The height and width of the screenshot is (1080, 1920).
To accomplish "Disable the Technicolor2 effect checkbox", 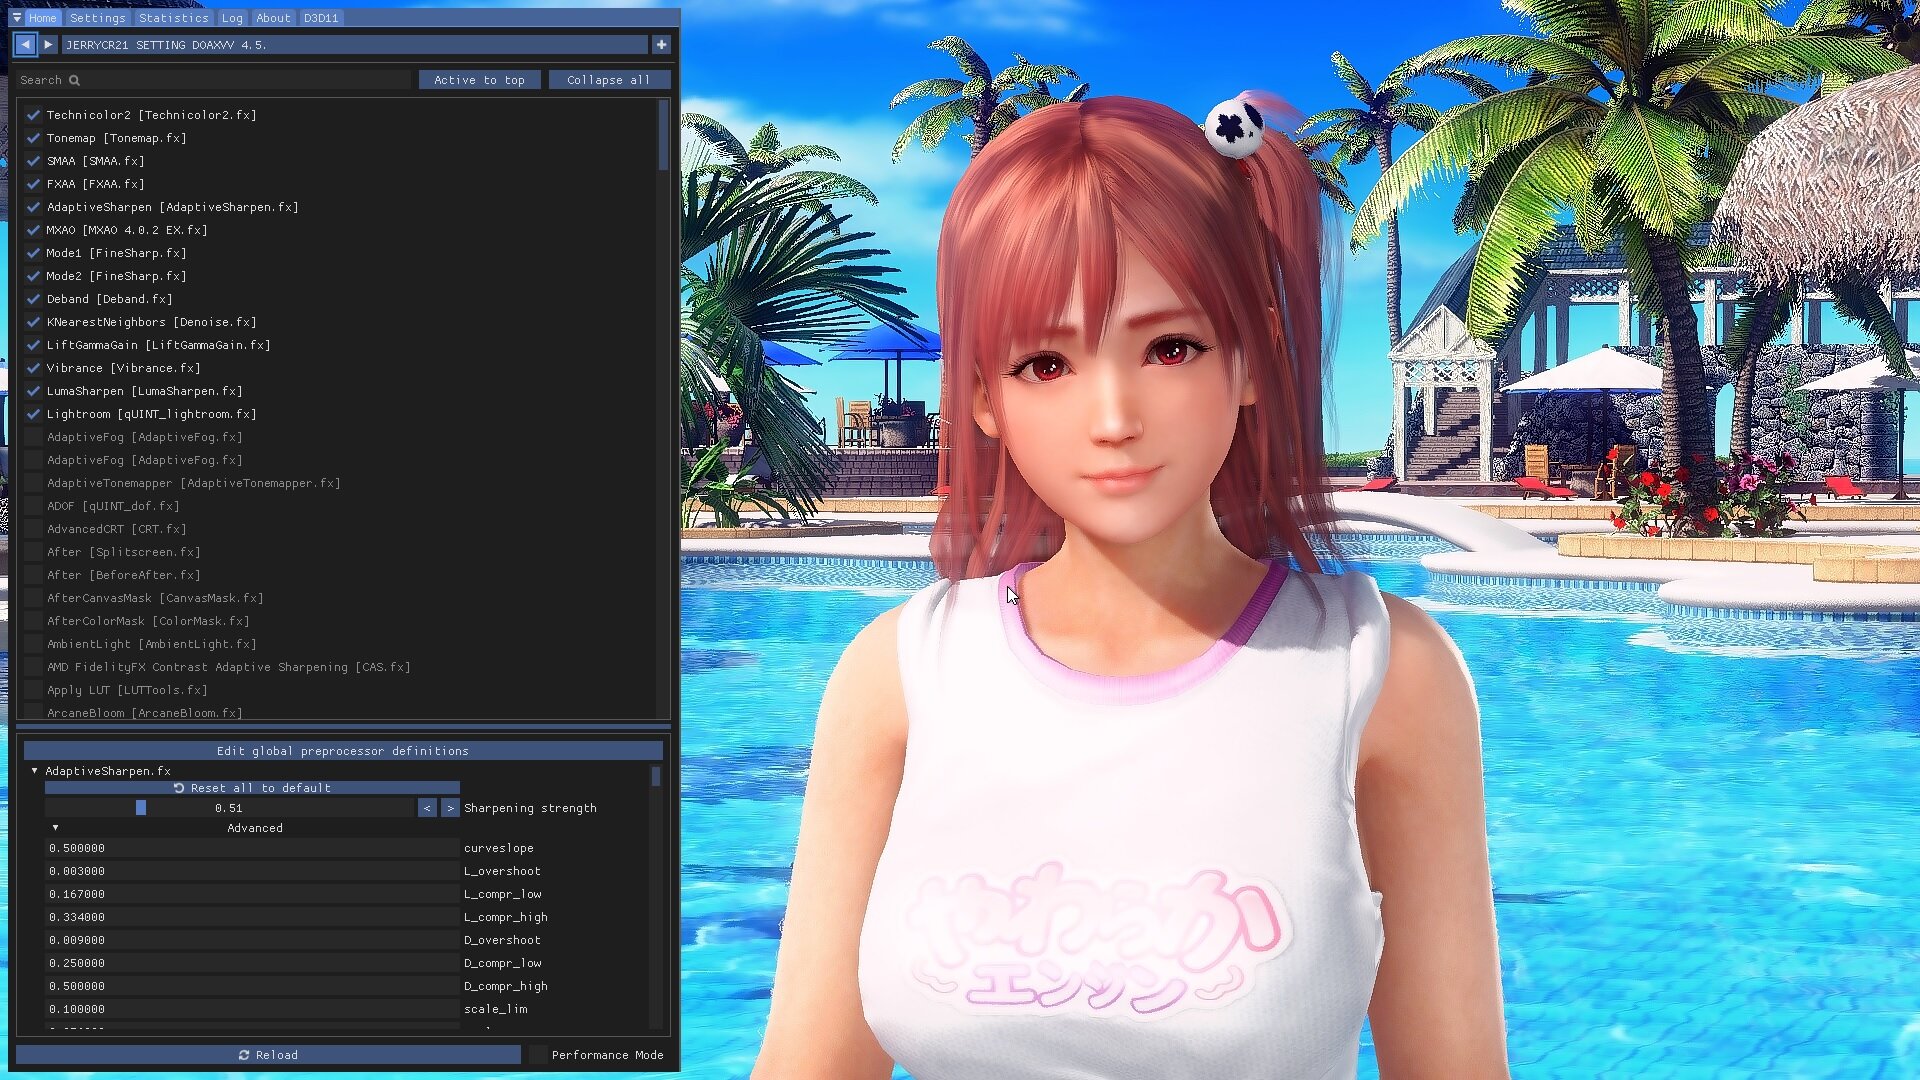I will pyautogui.click(x=33, y=115).
